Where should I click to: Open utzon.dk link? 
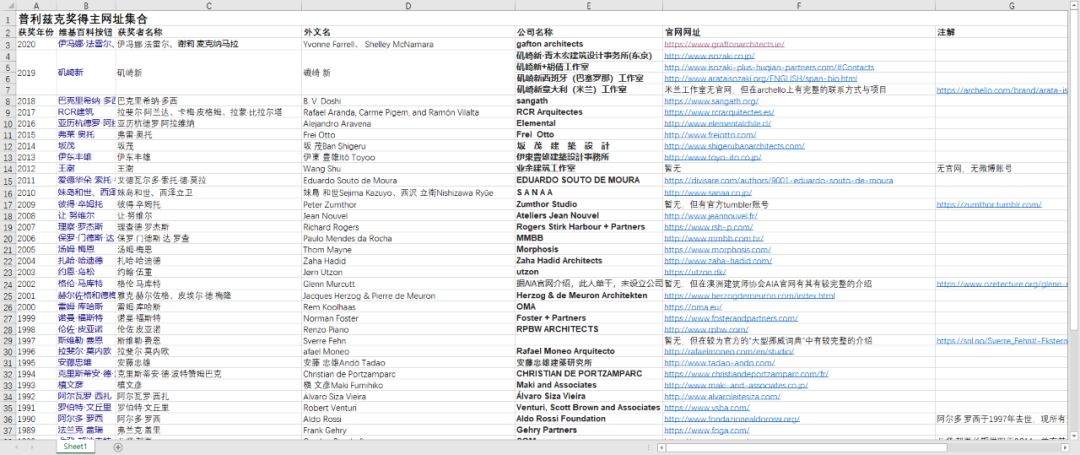tap(694, 273)
